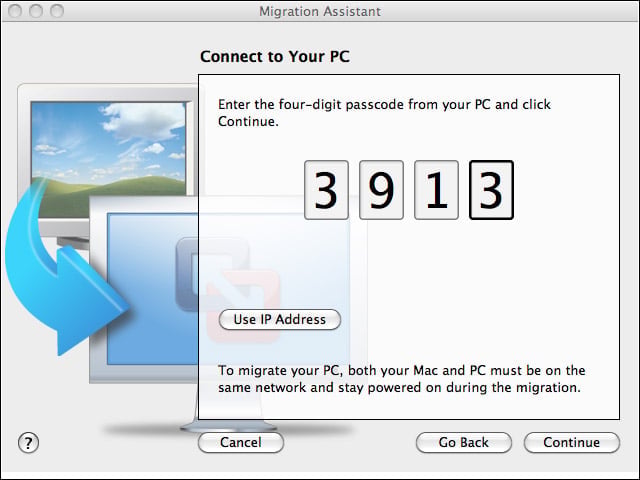Click the same network requirement note
This screenshot has height=480, width=640.
[402, 379]
